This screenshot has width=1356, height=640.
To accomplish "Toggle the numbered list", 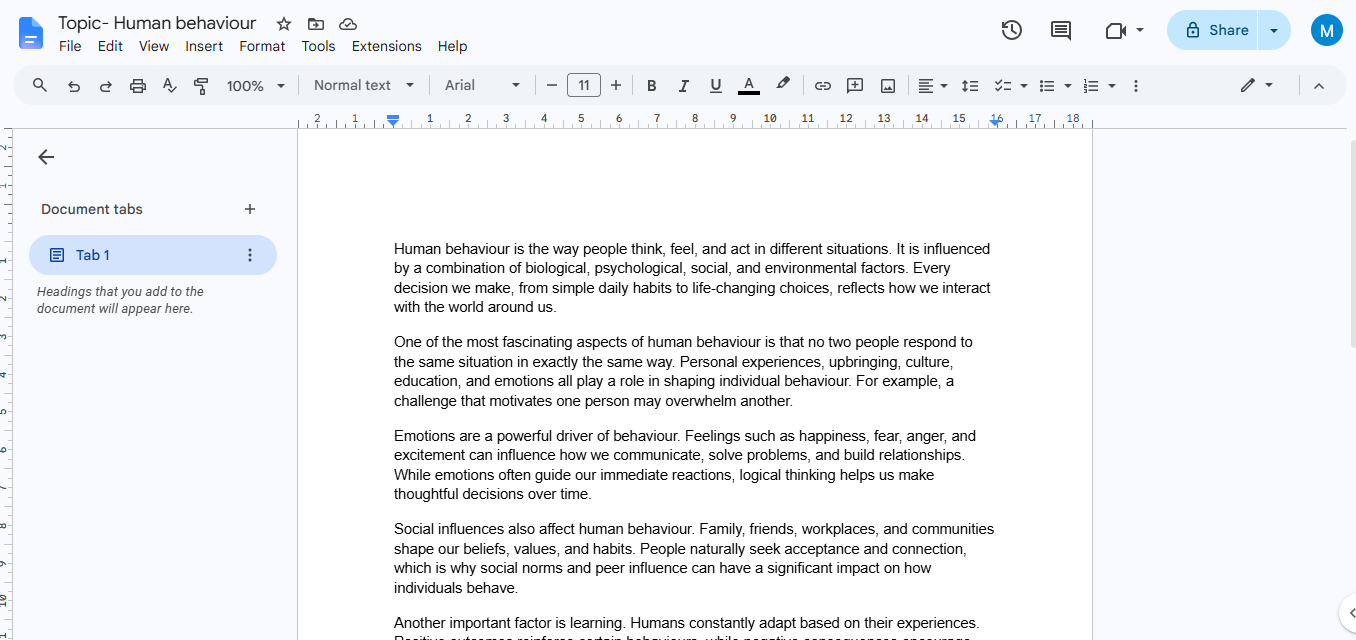I will (1091, 86).
